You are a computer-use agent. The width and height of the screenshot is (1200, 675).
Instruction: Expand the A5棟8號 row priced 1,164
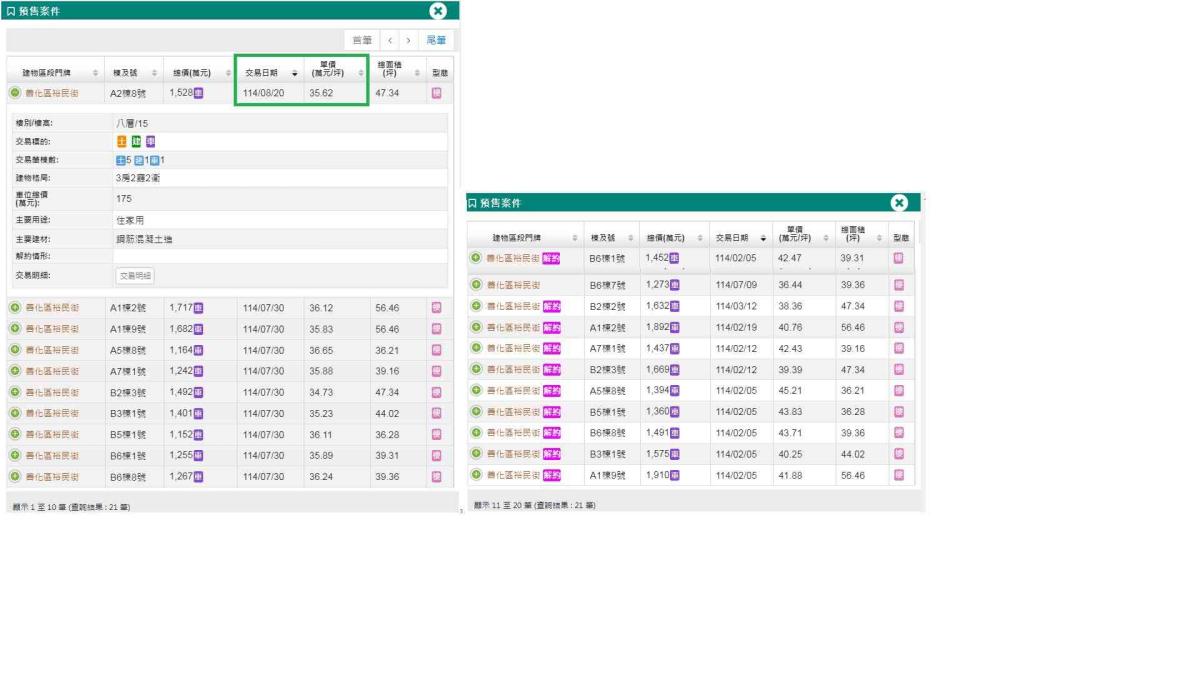15,350
